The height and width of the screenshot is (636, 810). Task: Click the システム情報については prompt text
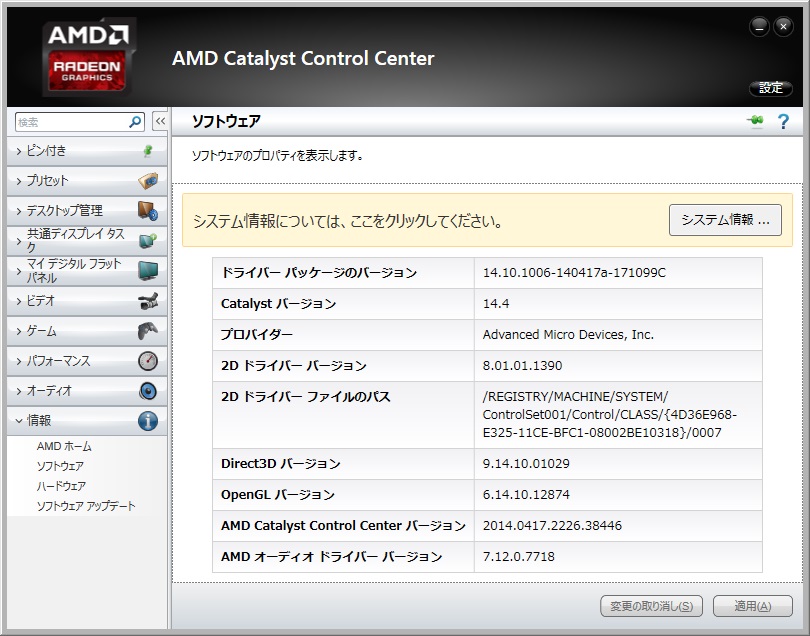pyautogui.click(x=348, y=221)
